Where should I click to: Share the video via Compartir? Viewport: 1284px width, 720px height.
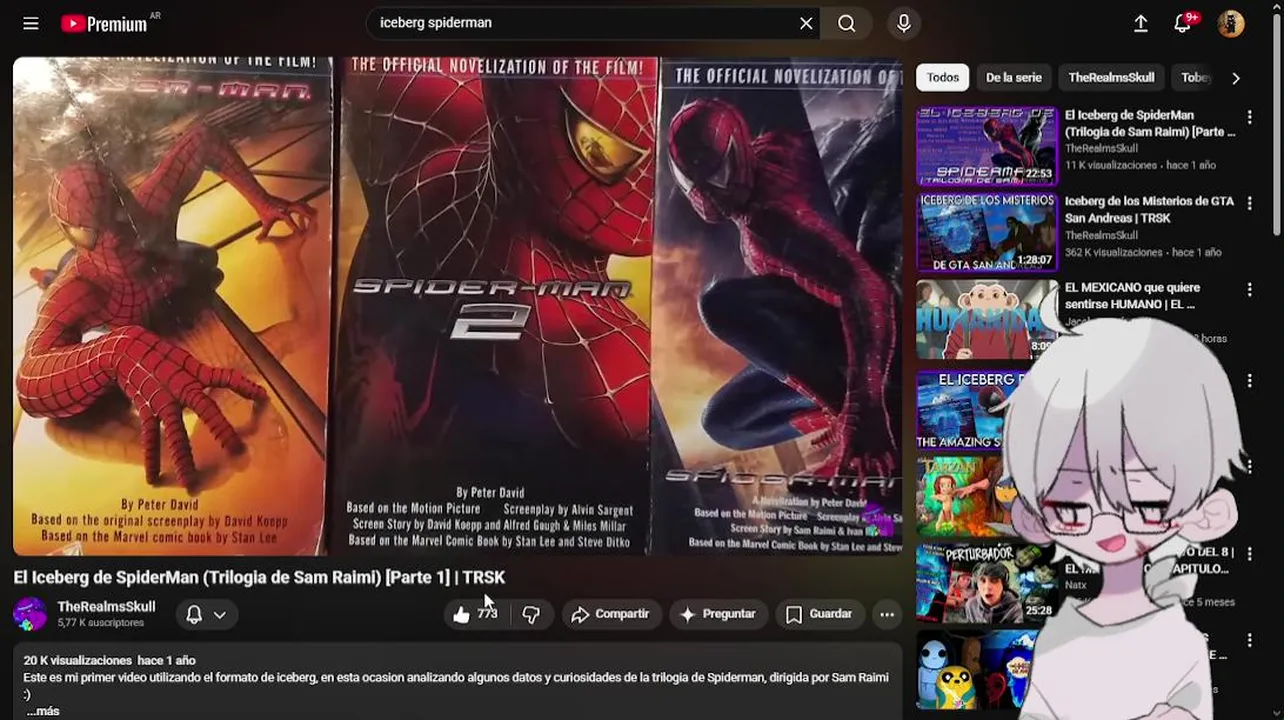[610, 614]
